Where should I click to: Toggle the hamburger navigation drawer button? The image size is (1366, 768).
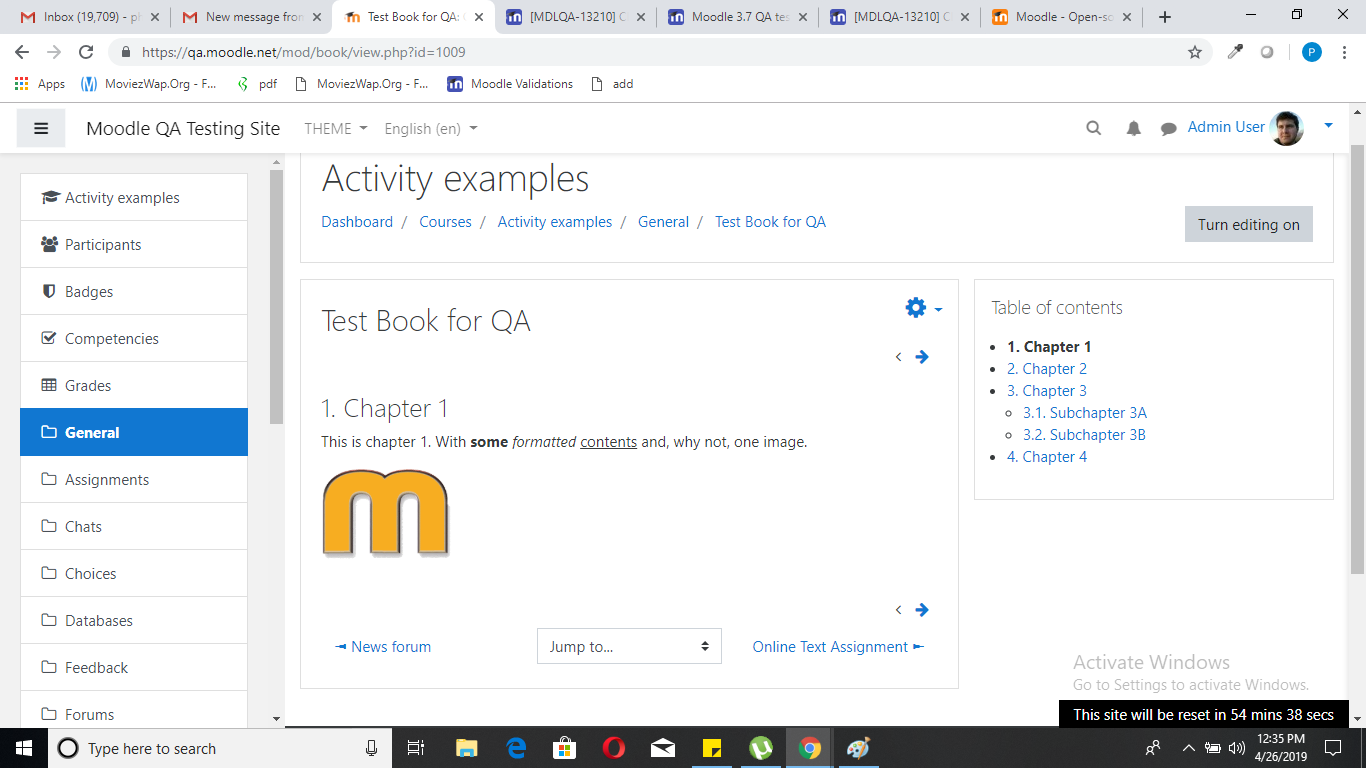[x=41, y=128]
